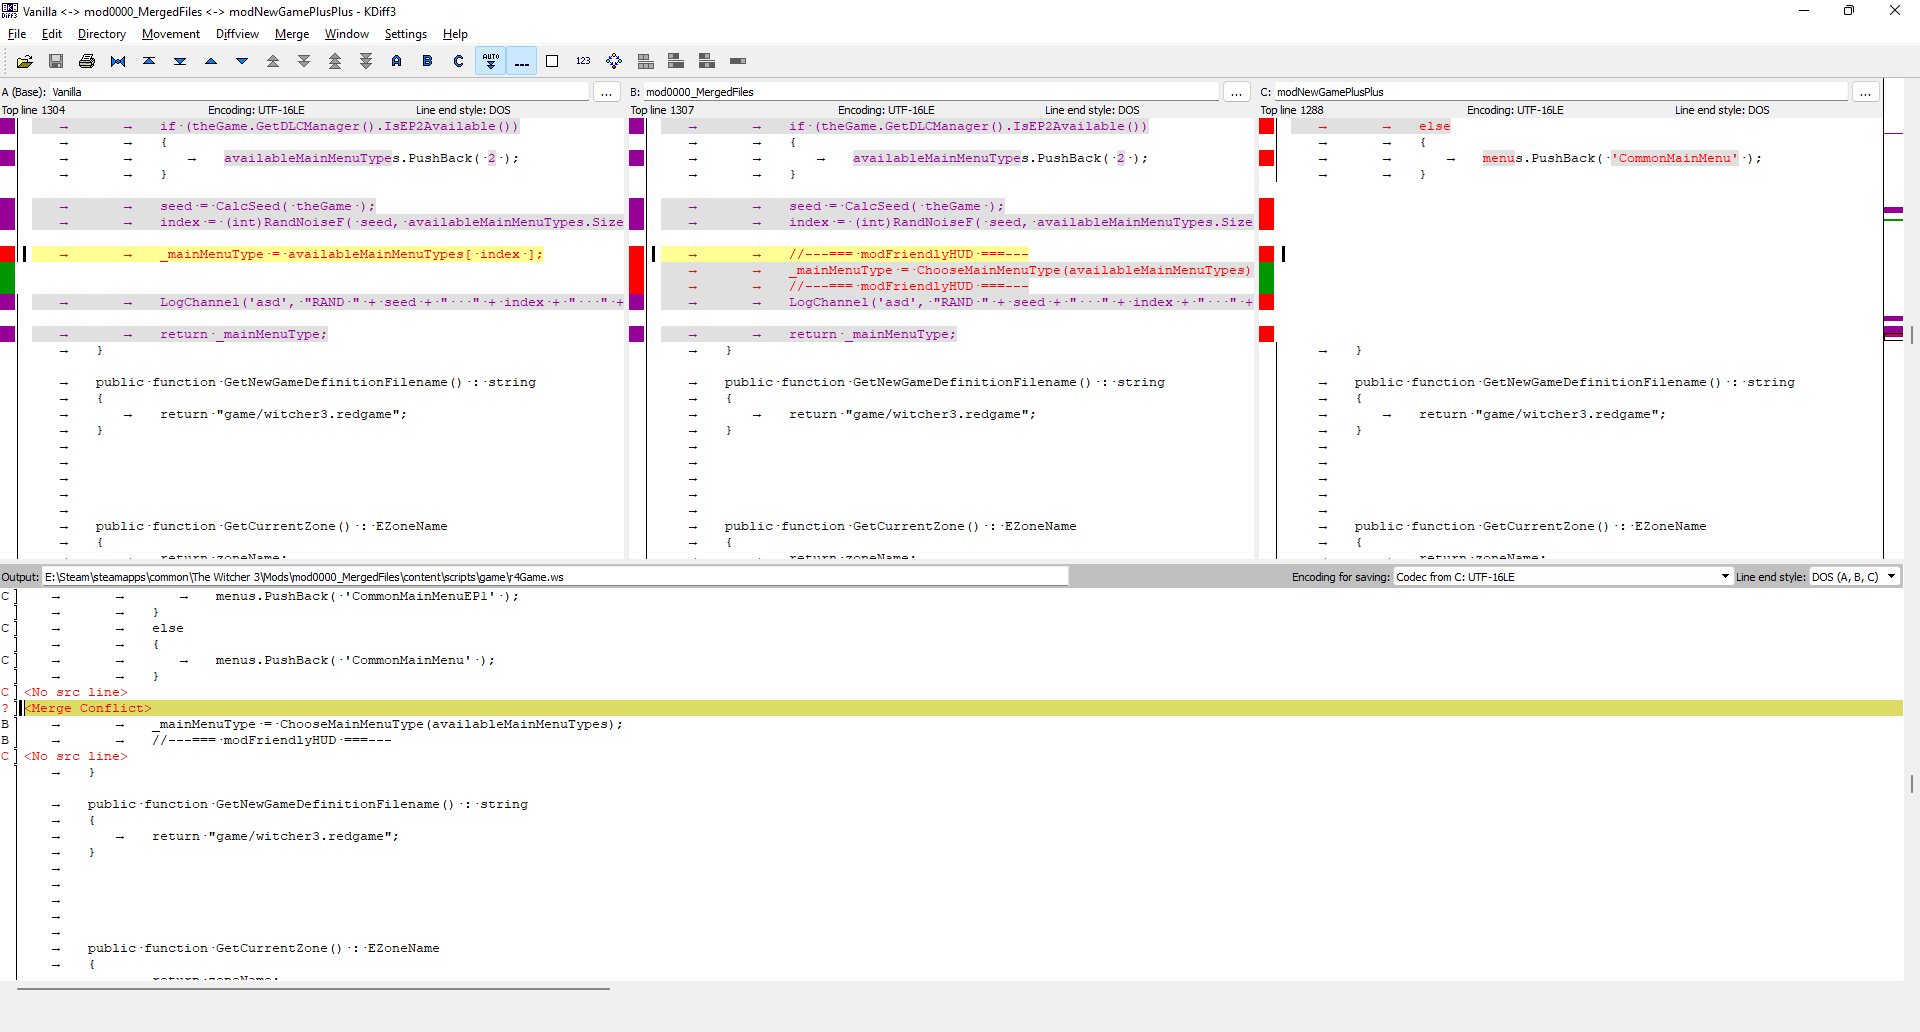Click the B mod0000_MergedFiles filename field
This screenshot has height=1032, width=1920.
[932, 92]
